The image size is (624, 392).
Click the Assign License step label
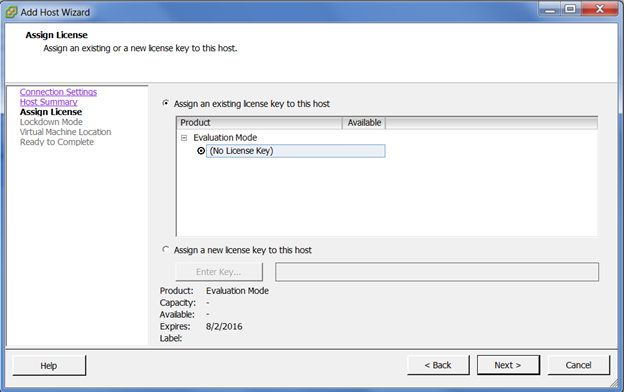(x=51, y=112)
